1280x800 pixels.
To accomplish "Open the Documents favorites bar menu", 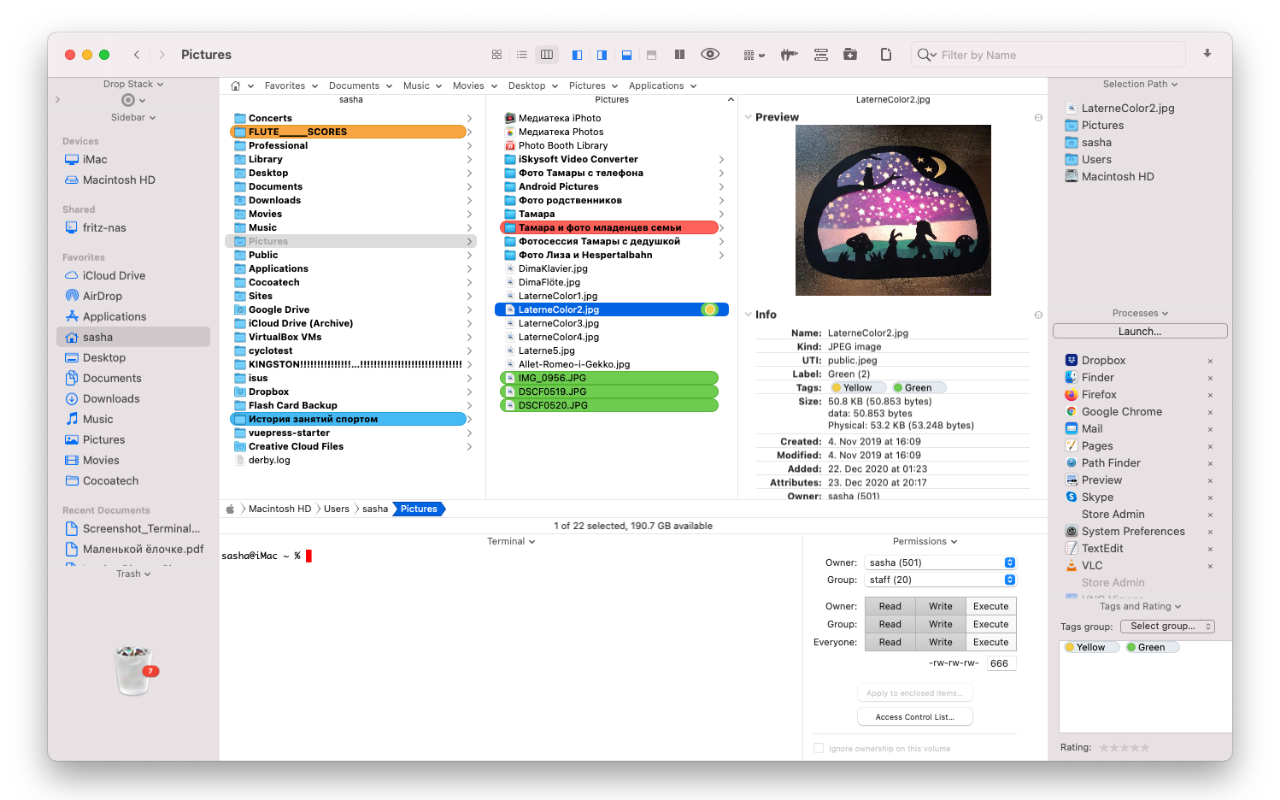I will click(x=359, y=86).
